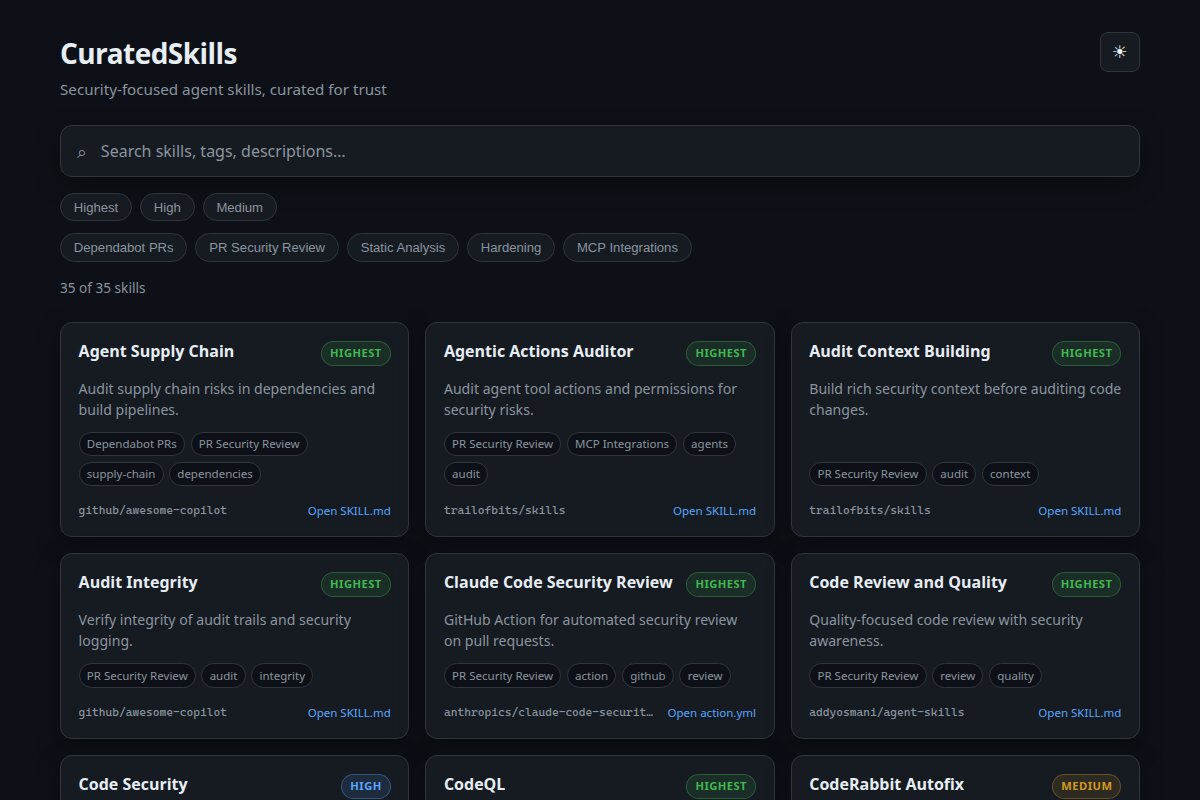Click the Agentic Actions Auditor card title

point(538,352)
